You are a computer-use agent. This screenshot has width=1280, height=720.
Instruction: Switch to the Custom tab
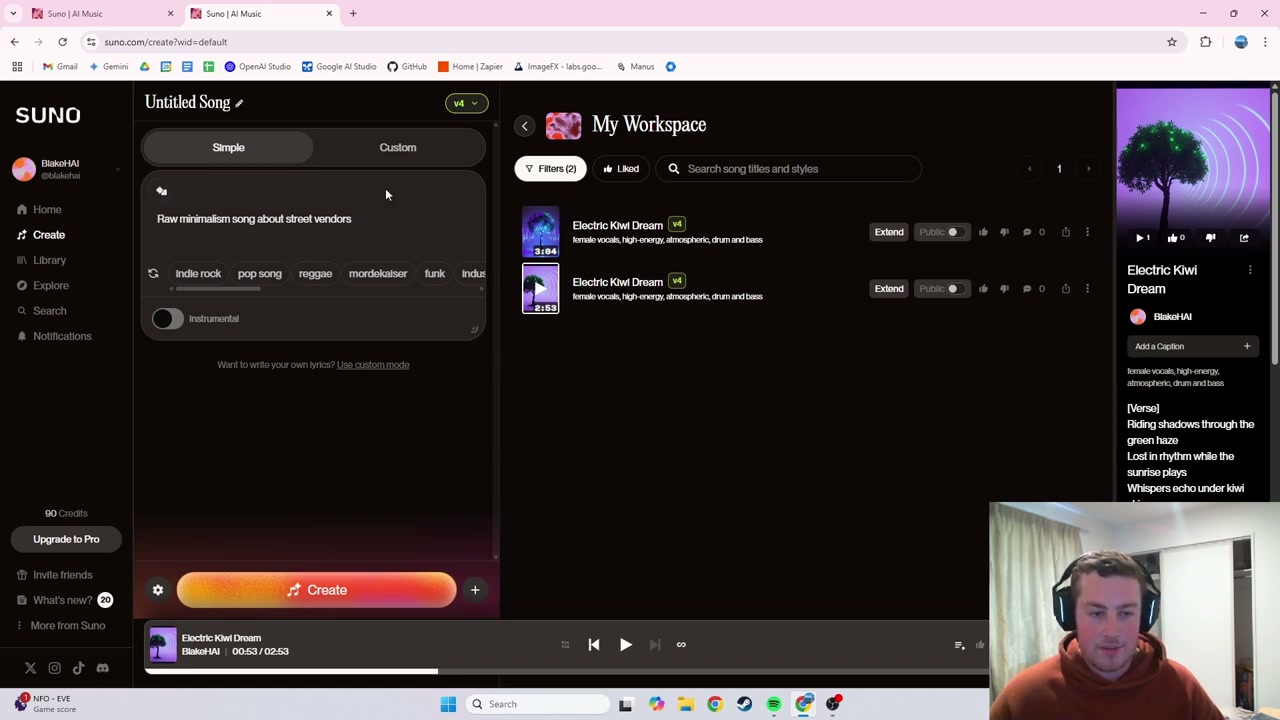point(398,147)
